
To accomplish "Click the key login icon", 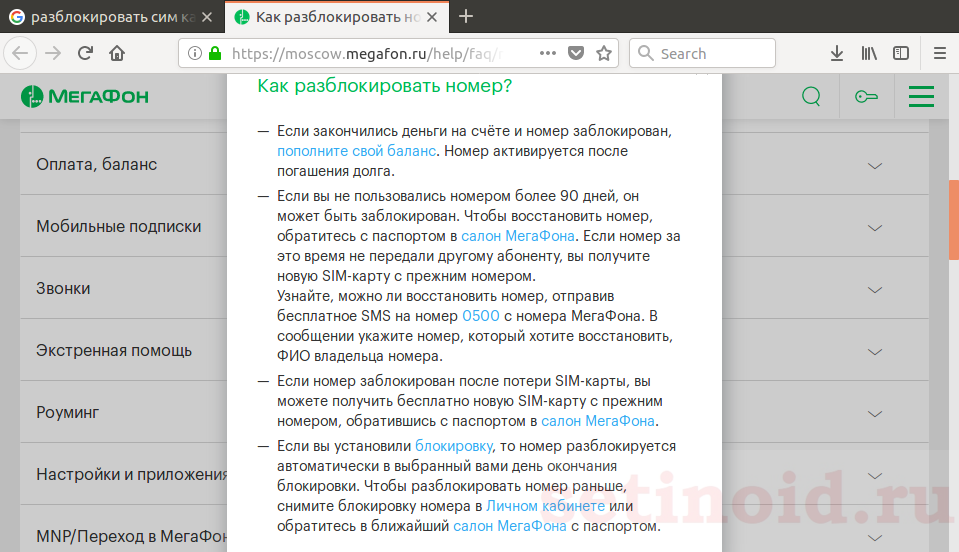I will (x=865, y=97).
